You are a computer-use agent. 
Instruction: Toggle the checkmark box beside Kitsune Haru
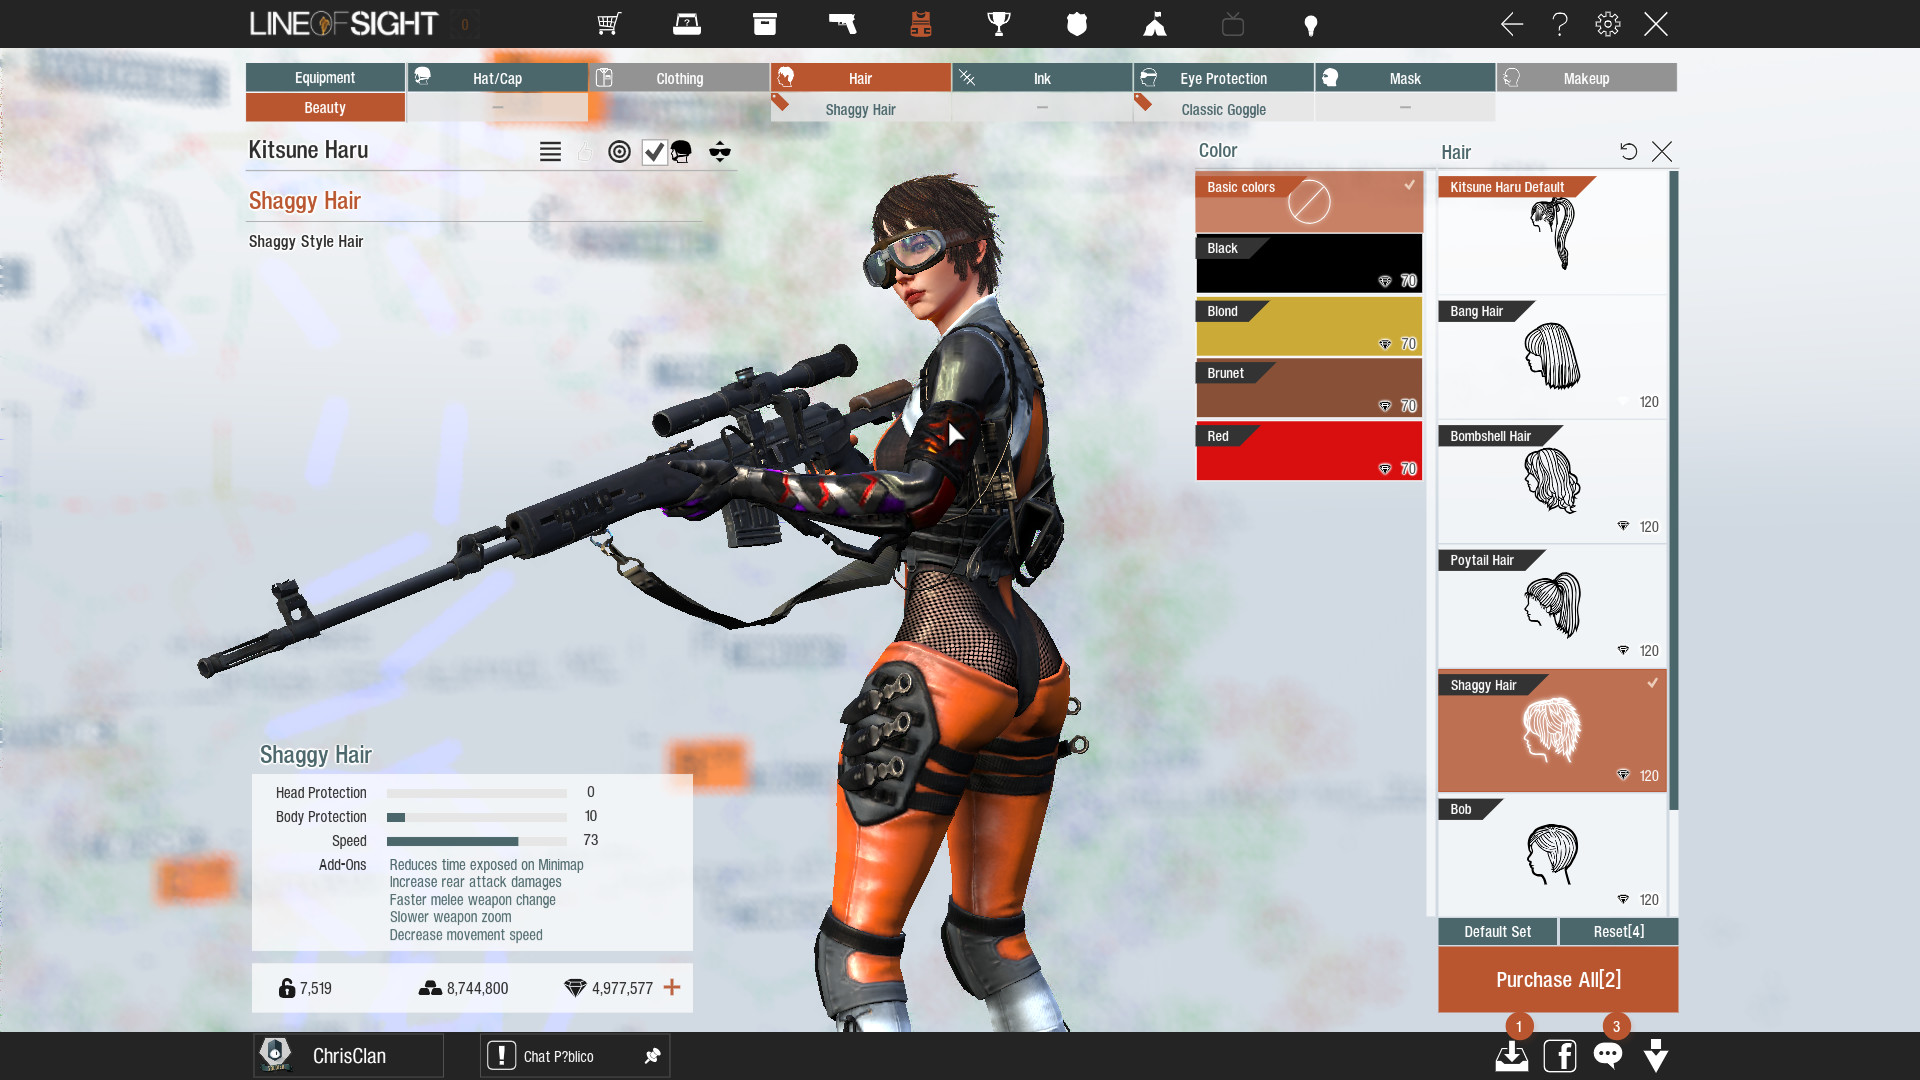(655, 152)
